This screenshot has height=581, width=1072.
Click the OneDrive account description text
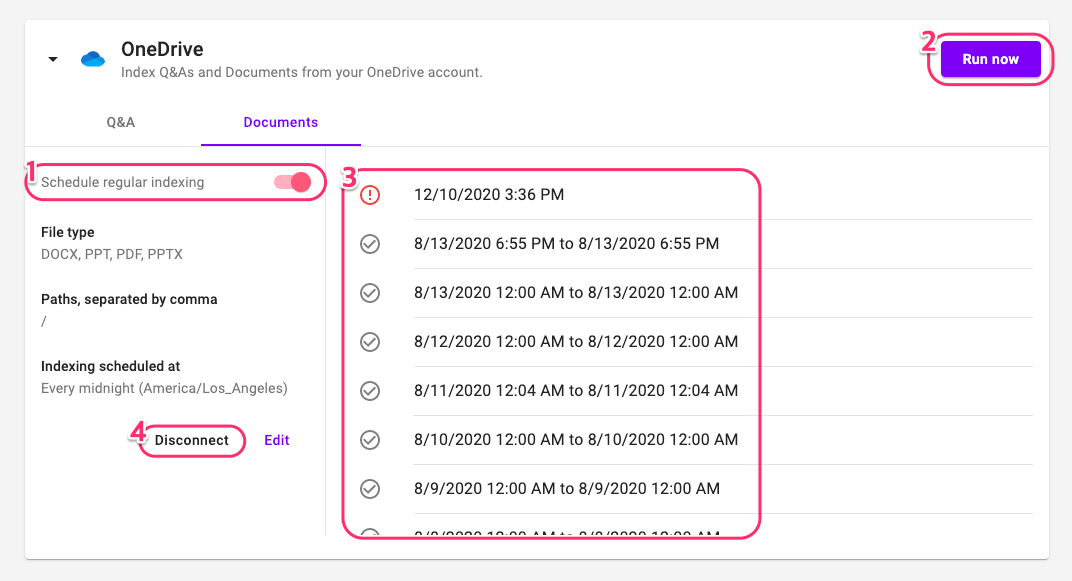click(x=302, y=72)
